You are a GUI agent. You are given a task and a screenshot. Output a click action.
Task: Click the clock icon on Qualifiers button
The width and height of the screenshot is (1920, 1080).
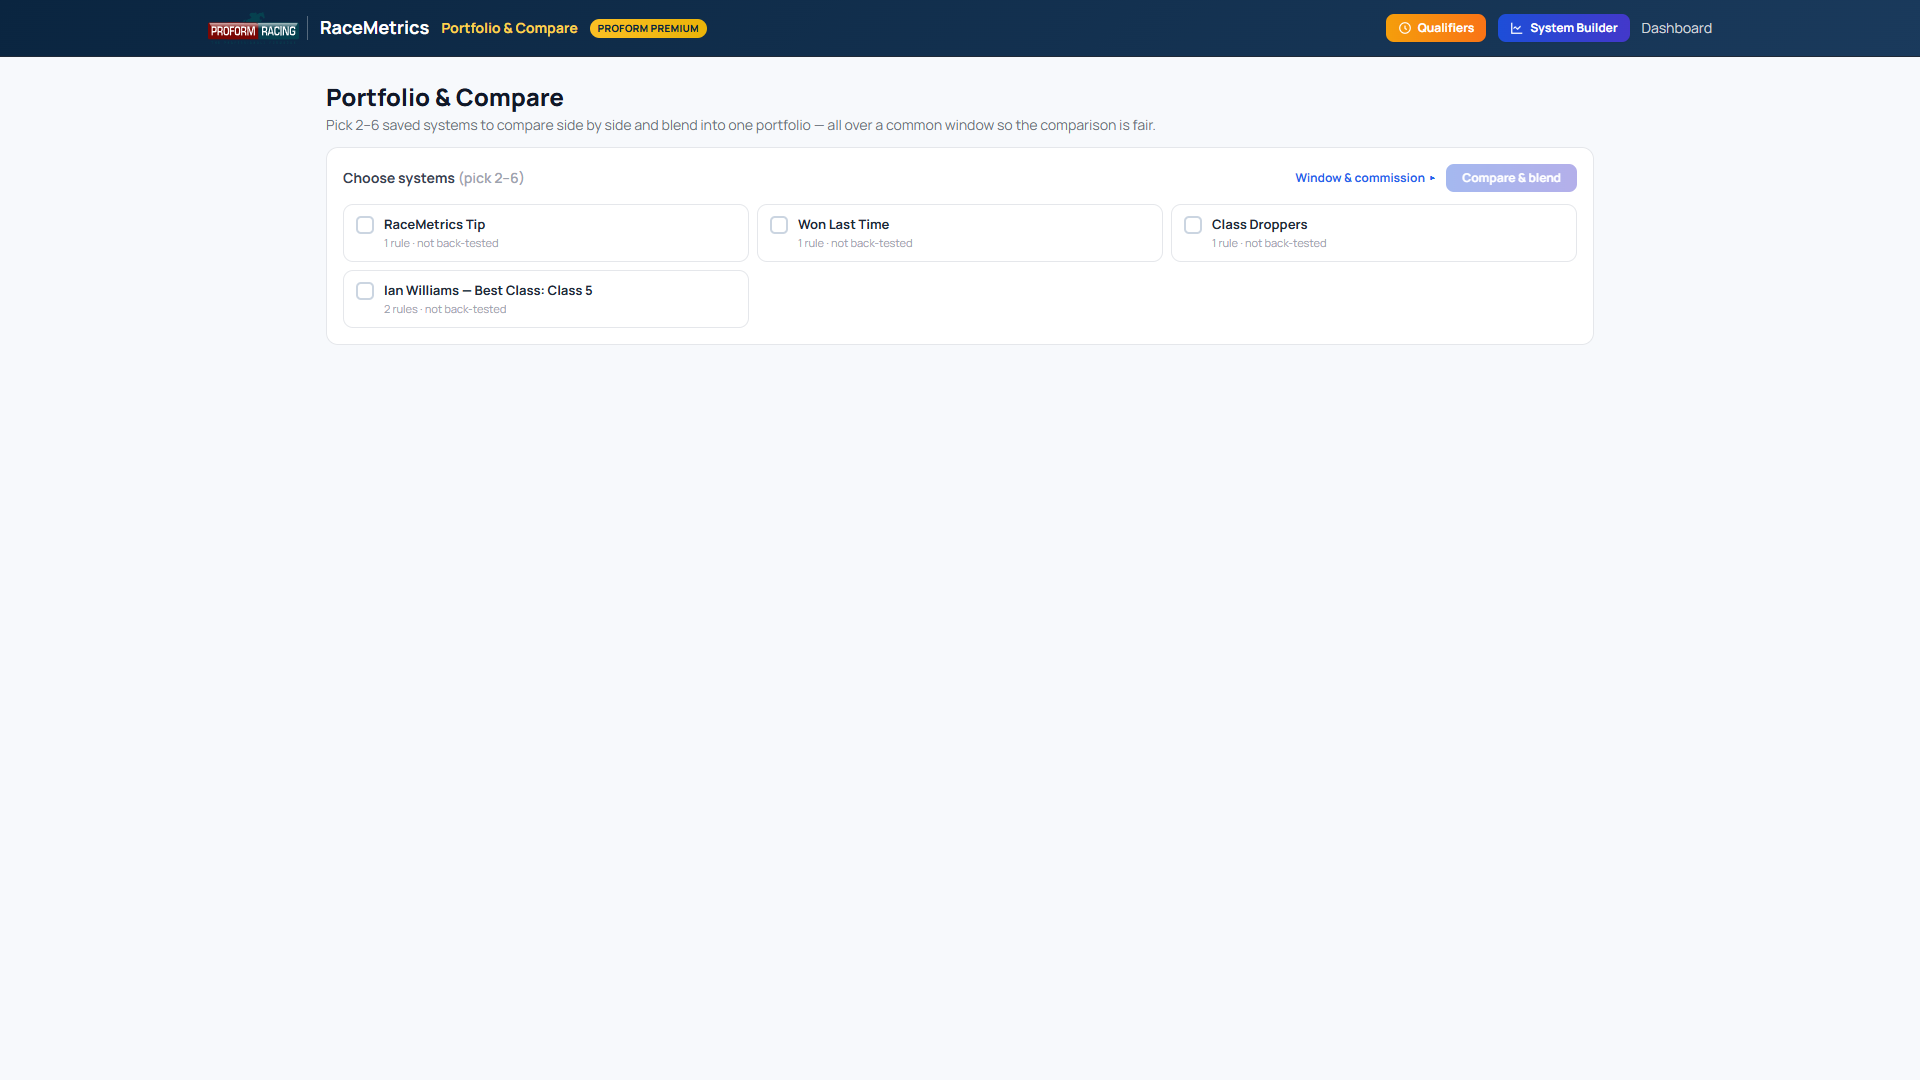[x=1405, y=28]
